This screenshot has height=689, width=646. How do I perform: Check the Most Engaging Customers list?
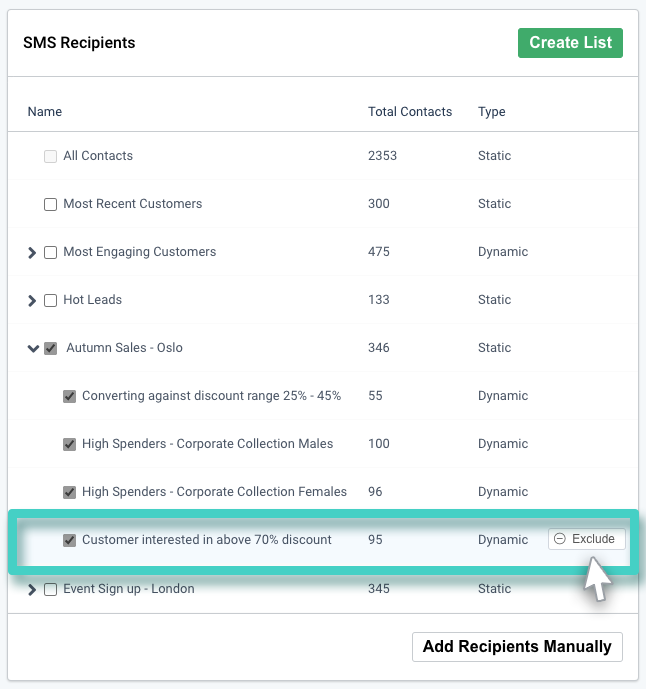click(x=51, y=252)
